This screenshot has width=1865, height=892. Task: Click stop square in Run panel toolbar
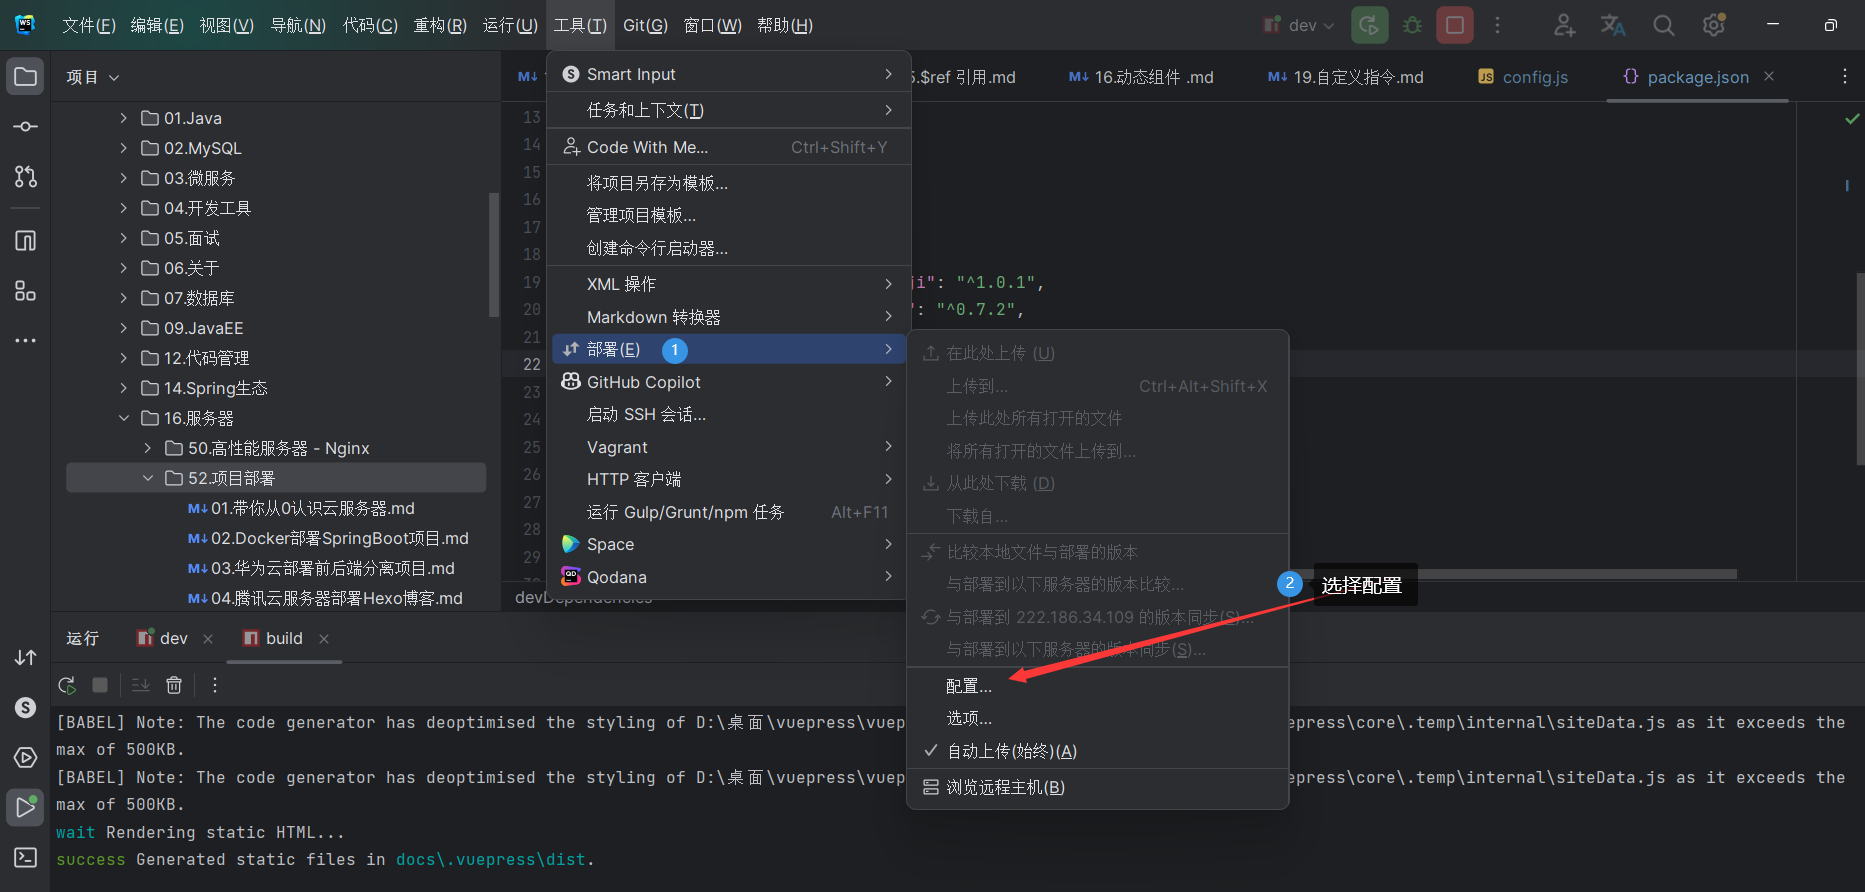100,685
